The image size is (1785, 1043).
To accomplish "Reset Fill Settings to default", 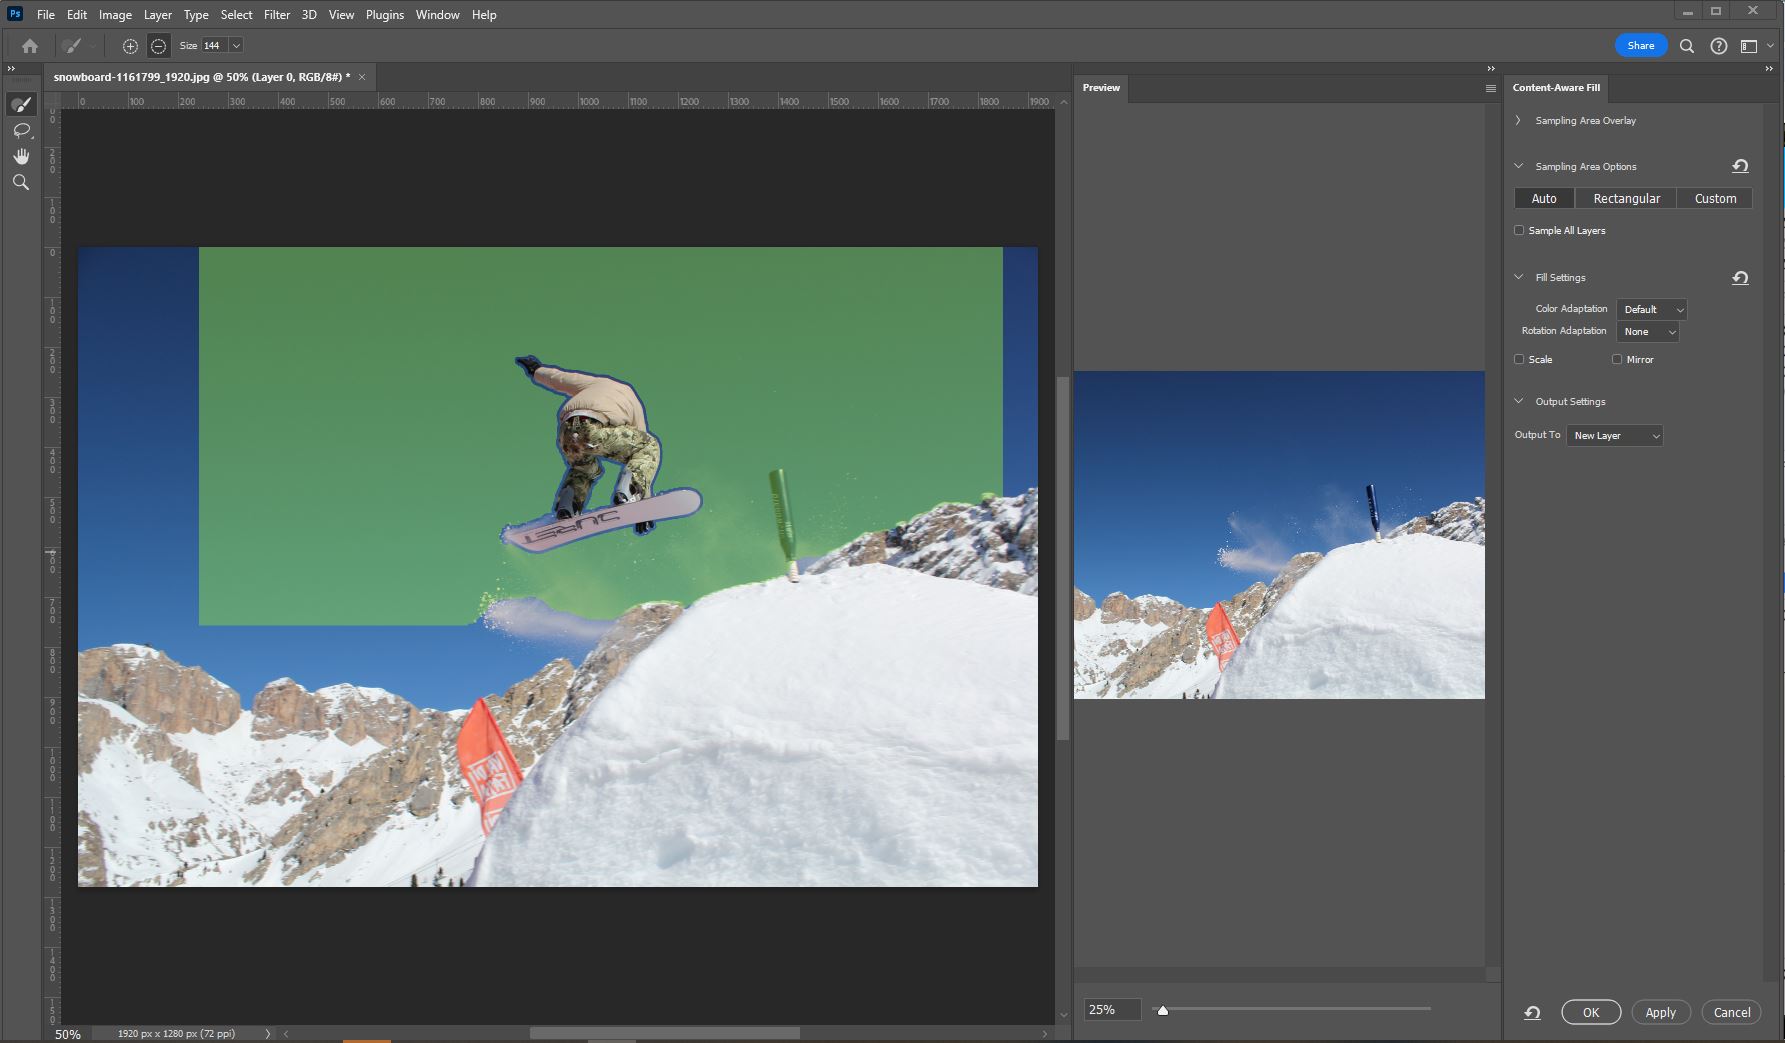I will click(x=1740, y=278).
